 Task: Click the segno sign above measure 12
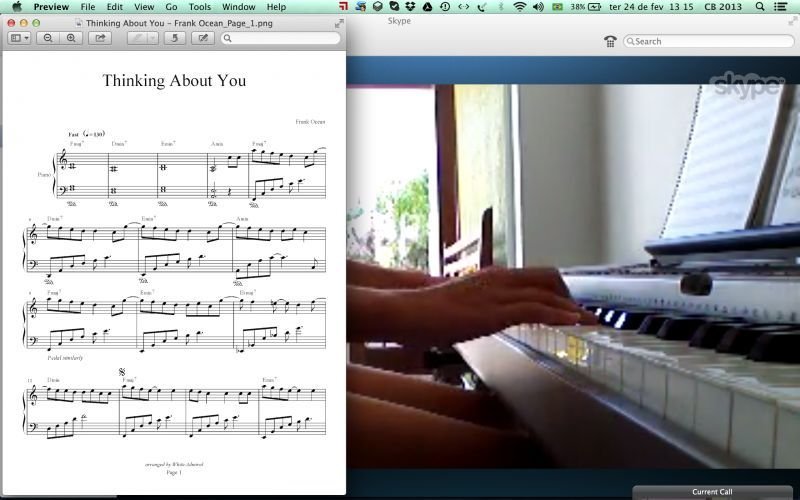point(121,372)
